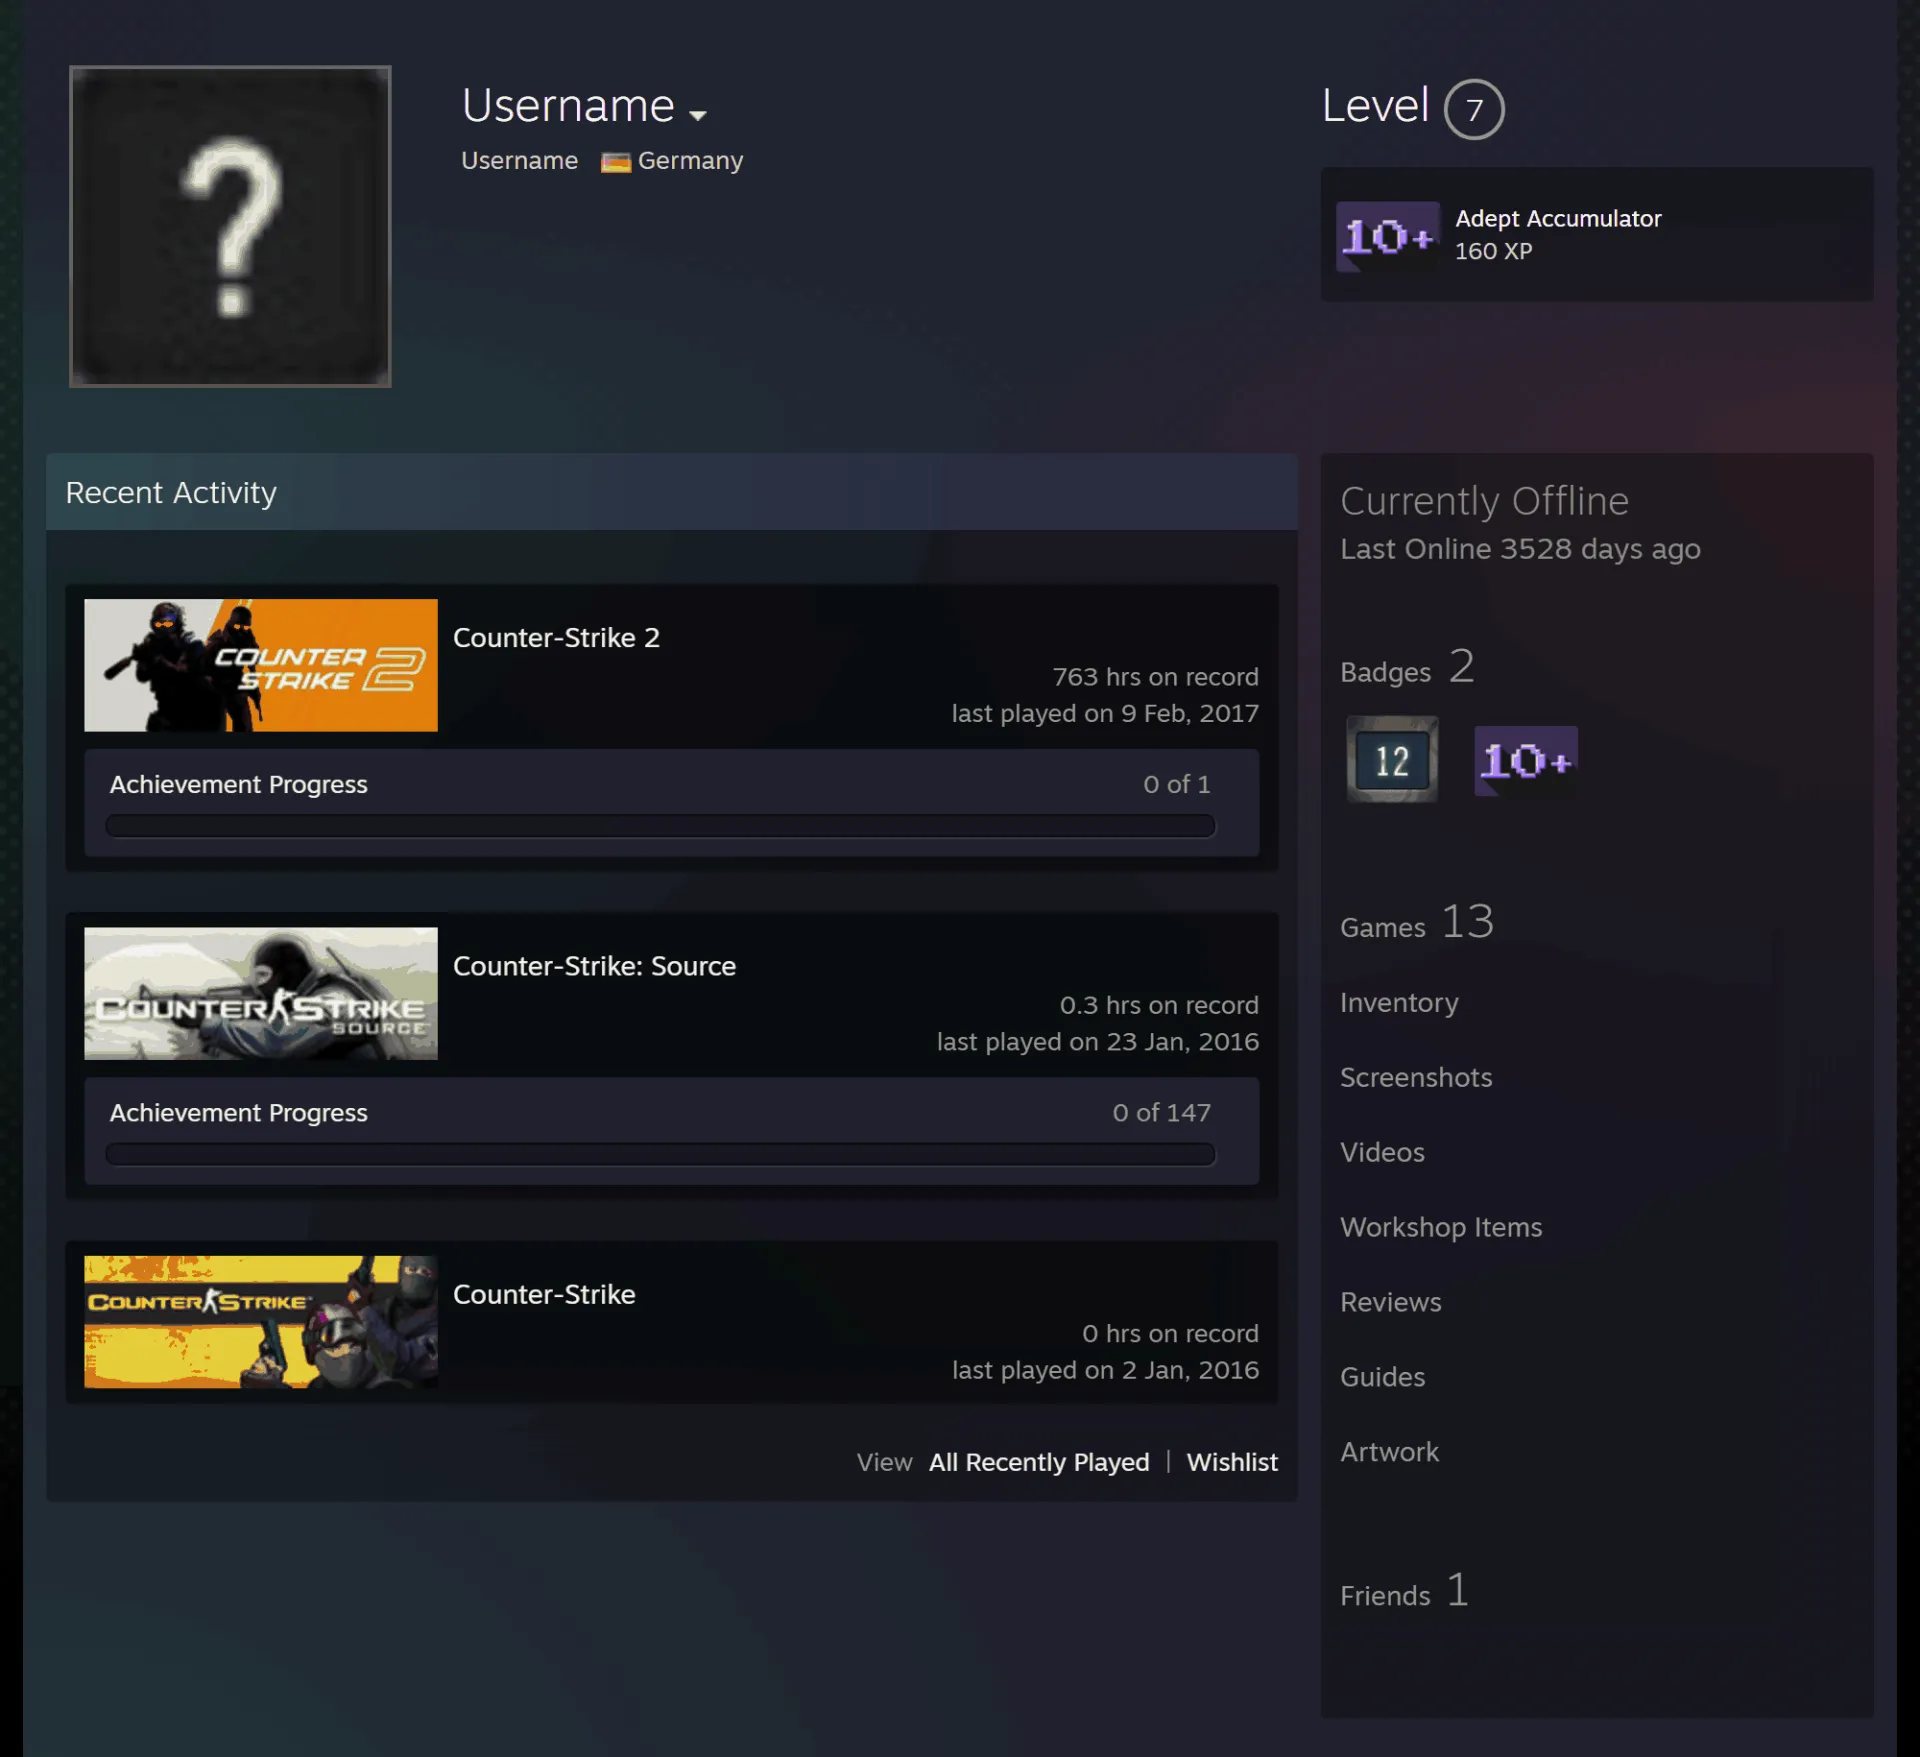This screenshot has width=1920, height=1757.
Task: Click 'last played on 2 Jan, 2016' text
Action: [1105, 1370]
